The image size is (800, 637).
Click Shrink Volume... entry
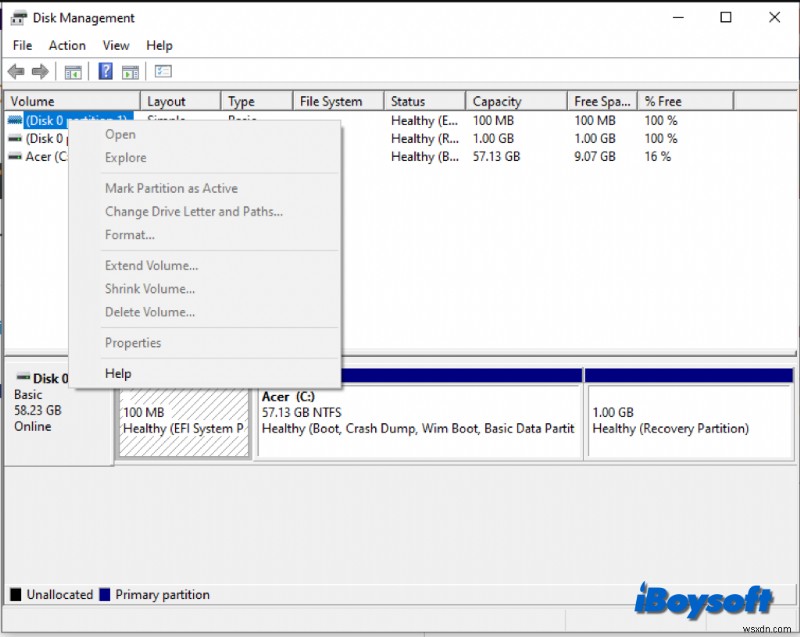150,289
